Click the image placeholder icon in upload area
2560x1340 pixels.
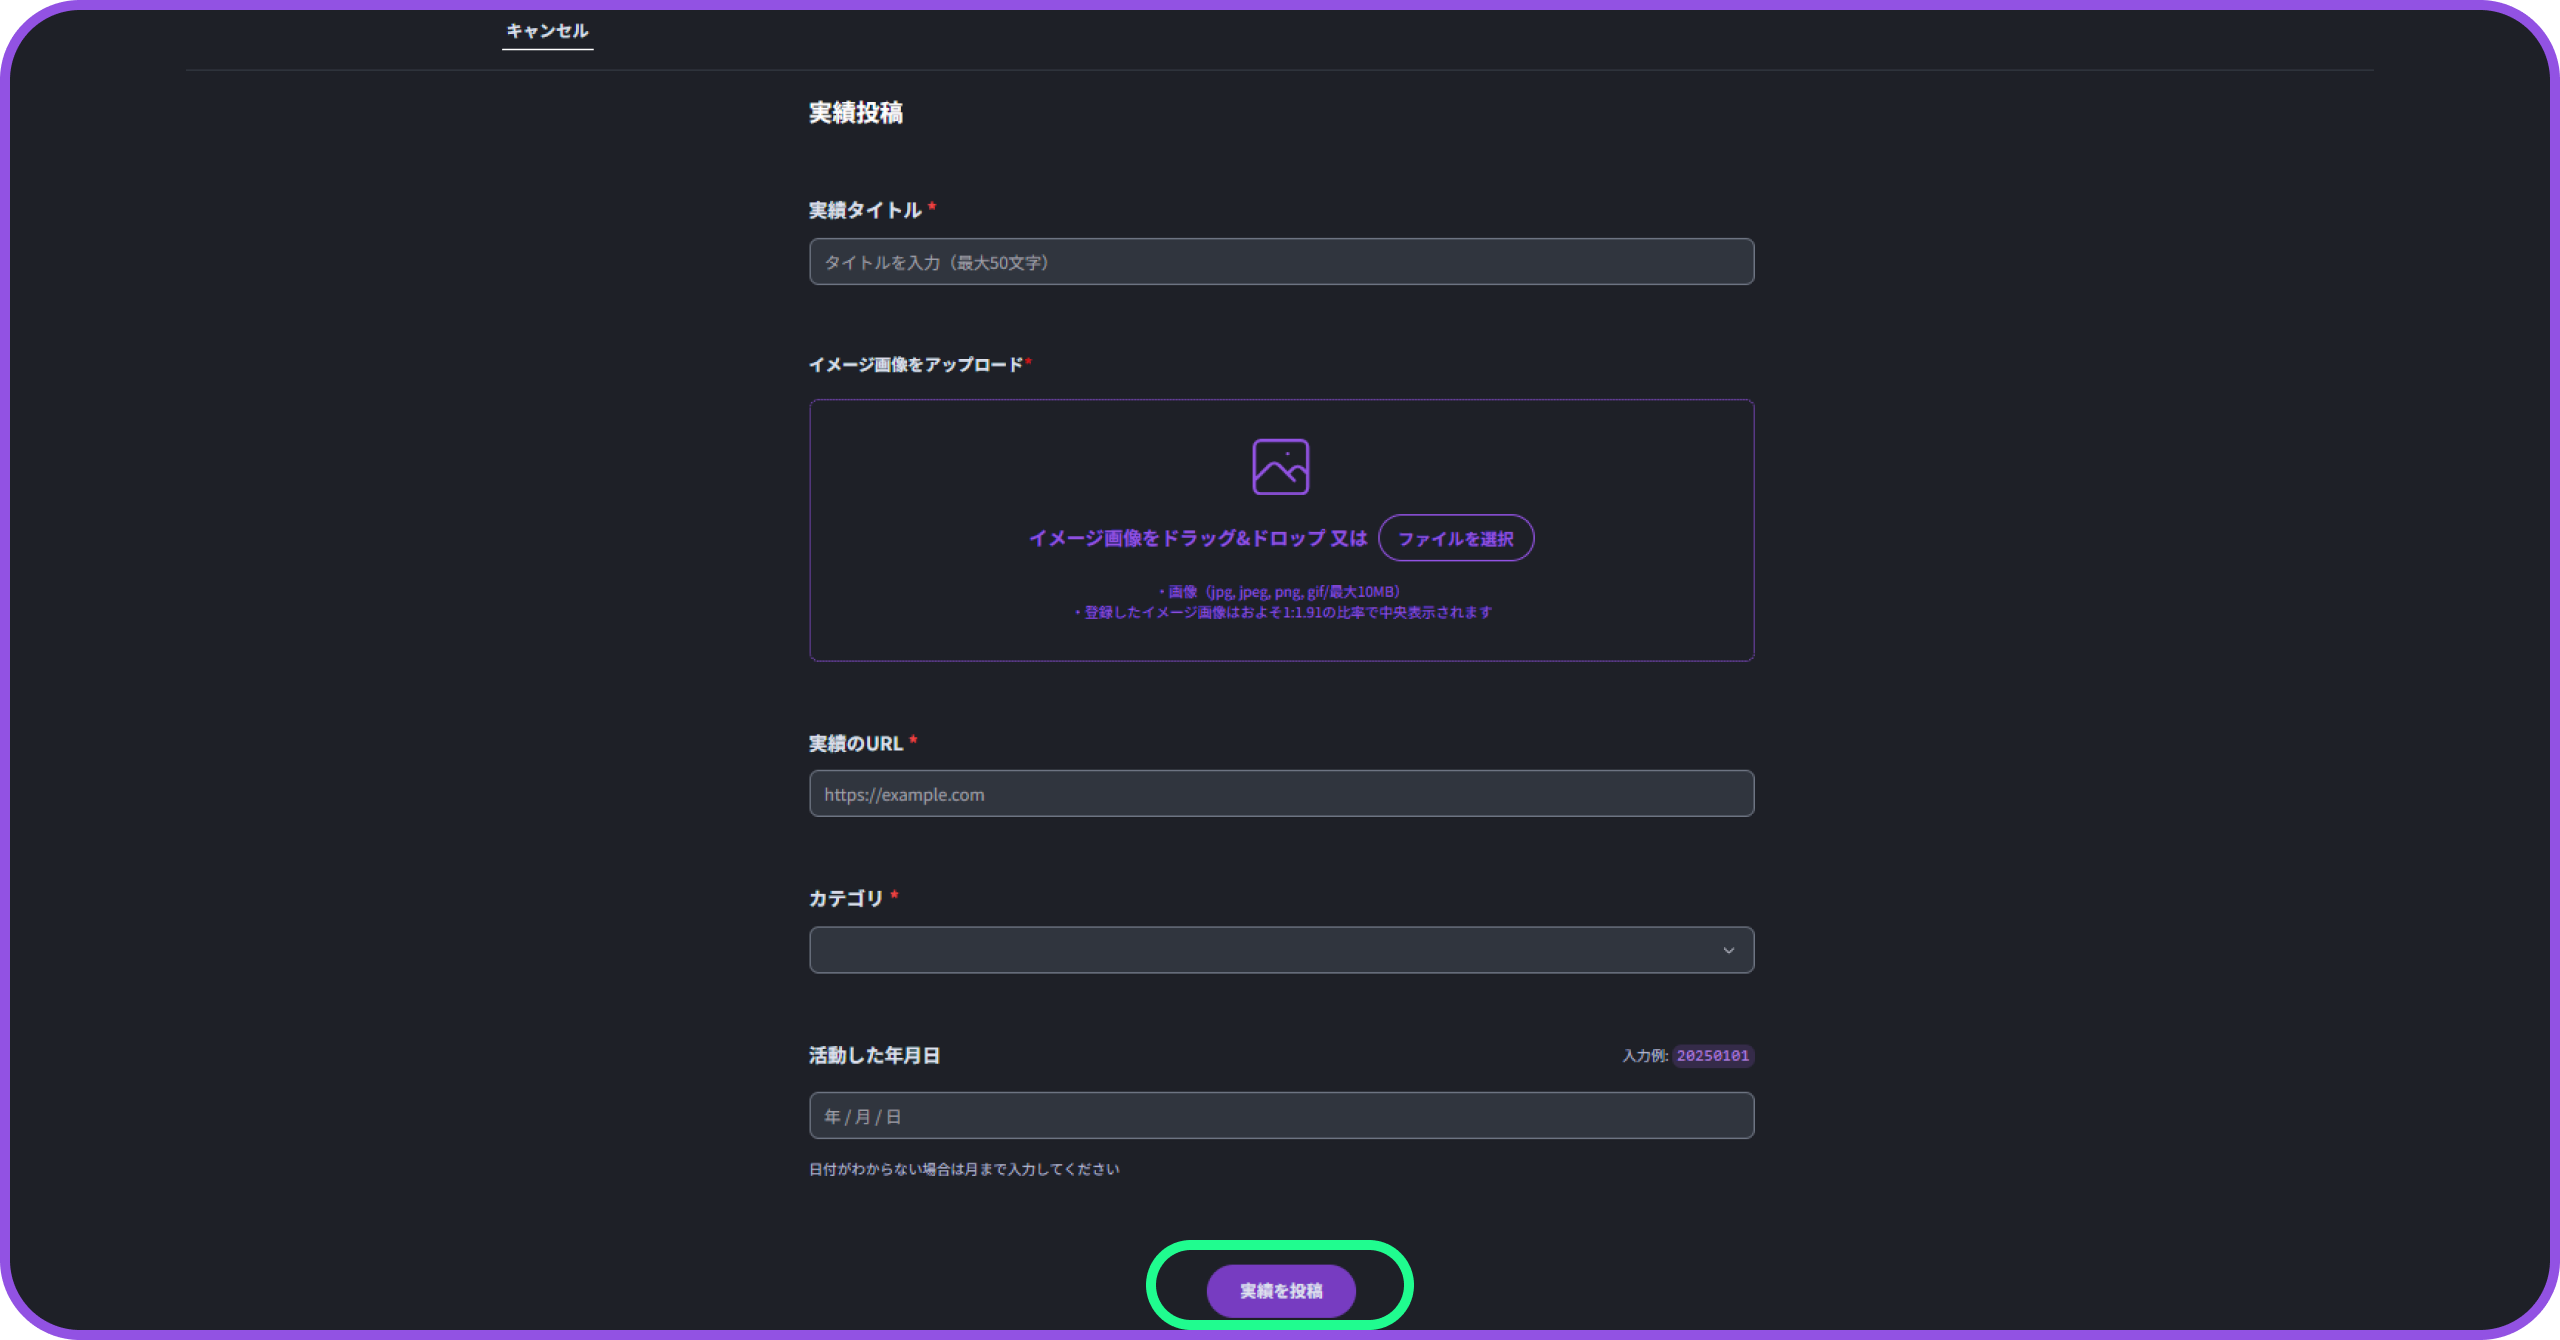[x=1280, y=467]
